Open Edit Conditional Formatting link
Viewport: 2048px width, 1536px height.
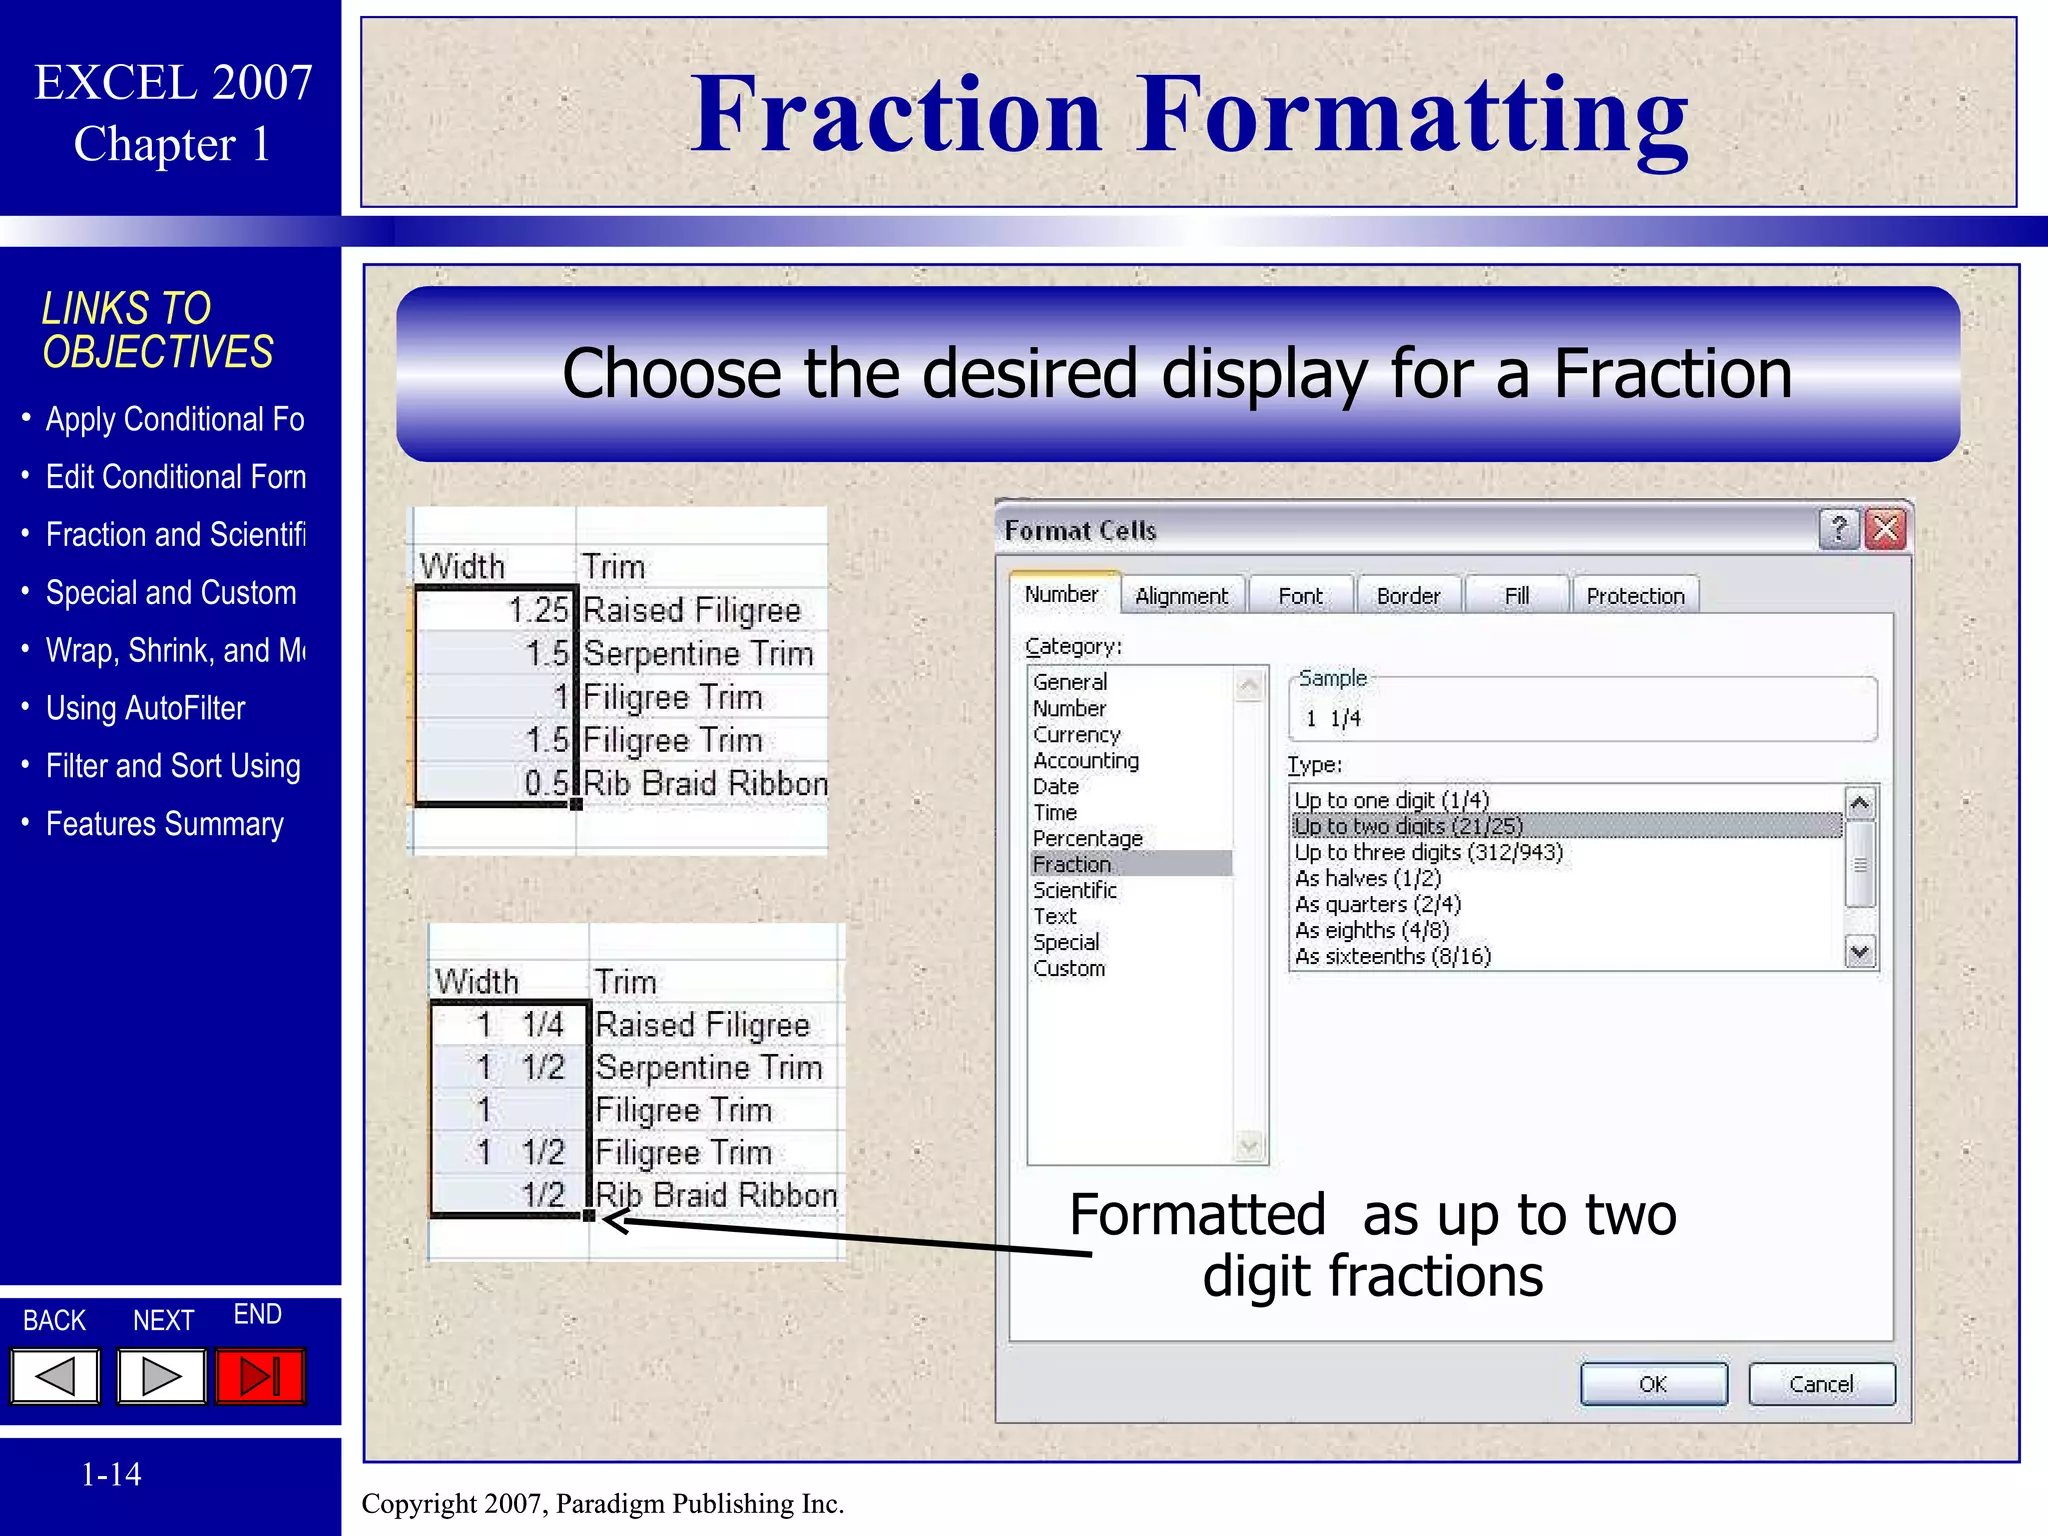click(x=176, y=477)
